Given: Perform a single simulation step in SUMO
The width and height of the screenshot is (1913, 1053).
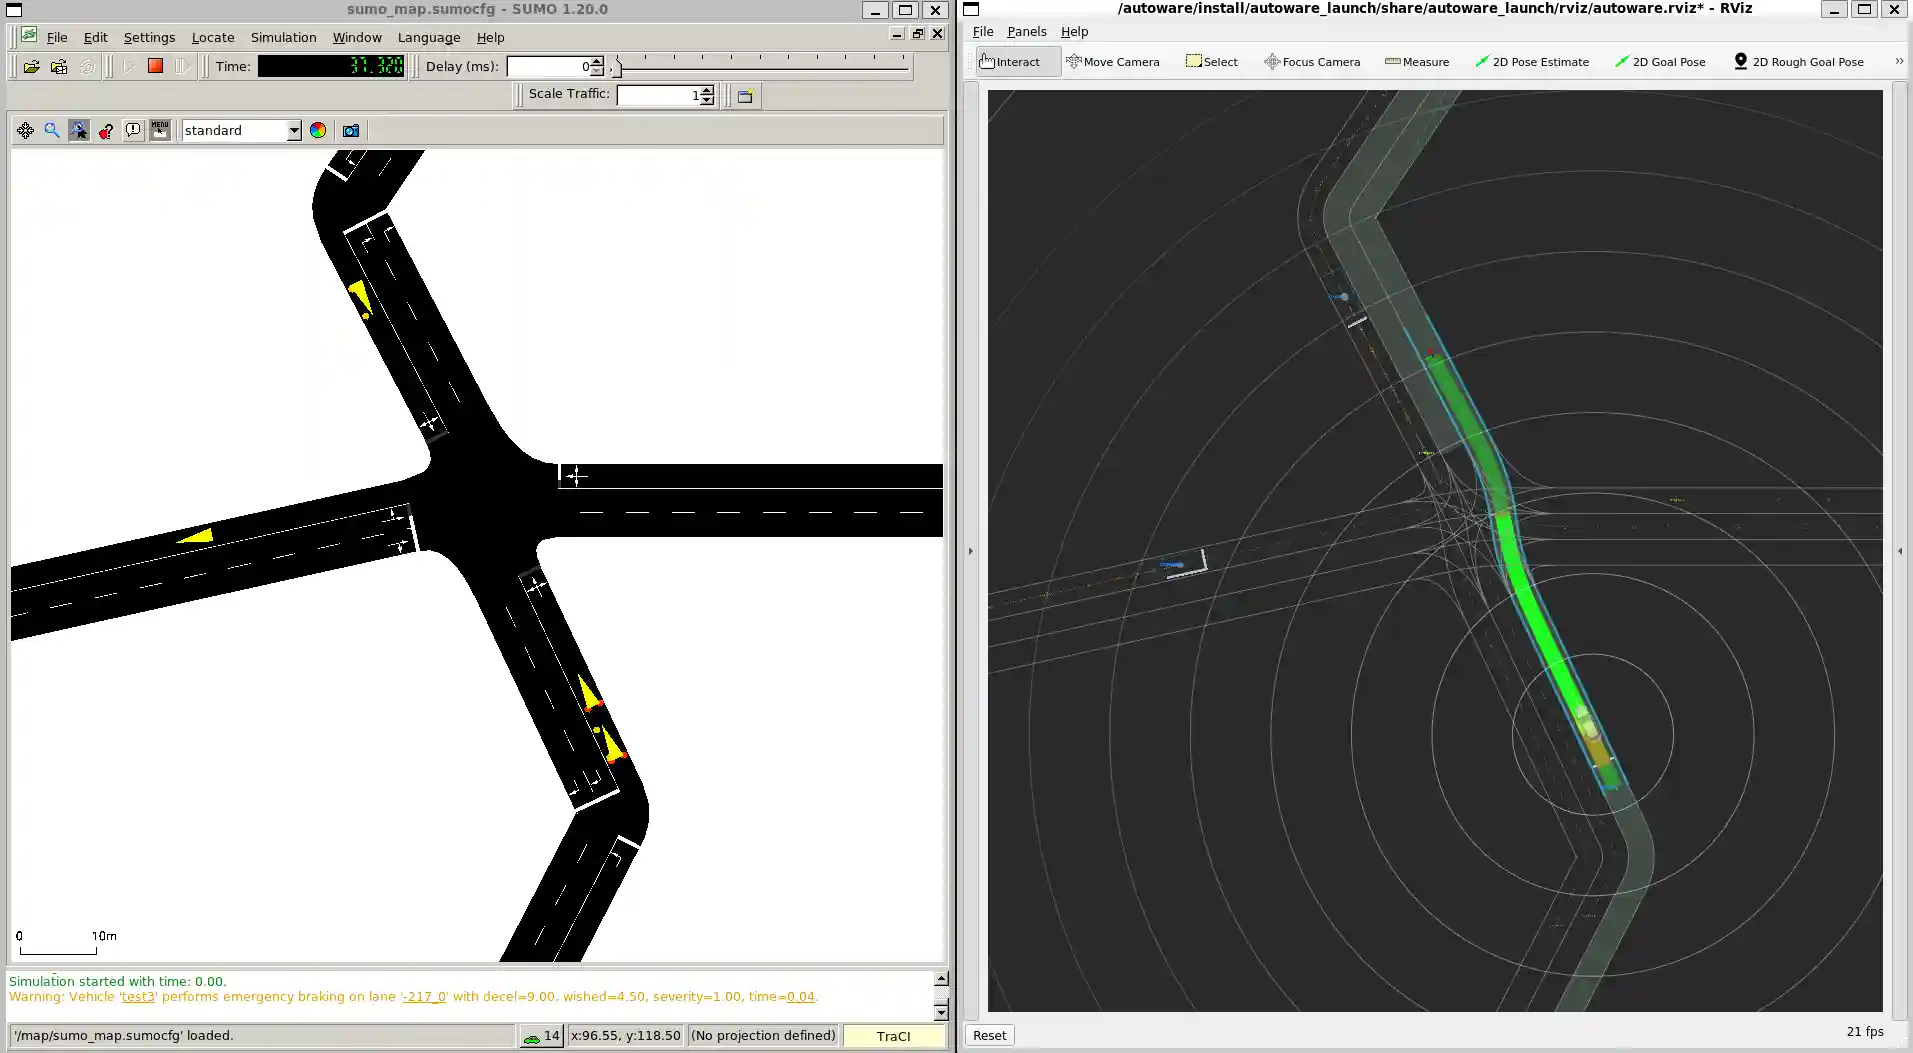Looking at the screenshot, I should [x=183, y=66].
